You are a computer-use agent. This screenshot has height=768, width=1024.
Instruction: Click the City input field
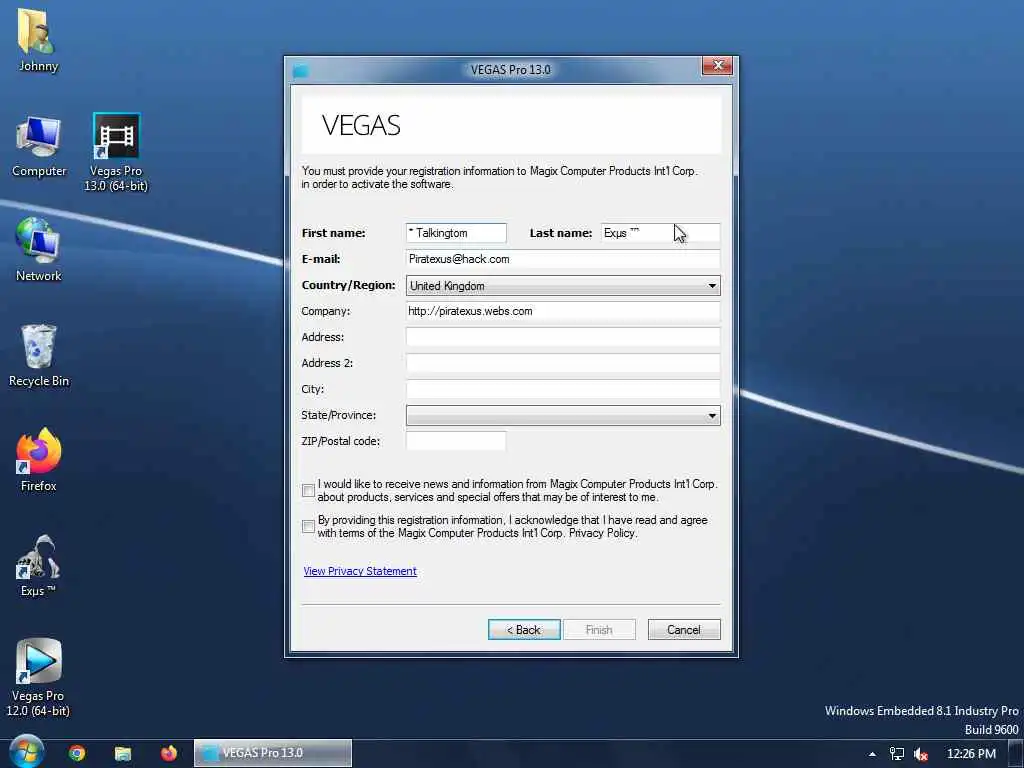tap(563, 389)
